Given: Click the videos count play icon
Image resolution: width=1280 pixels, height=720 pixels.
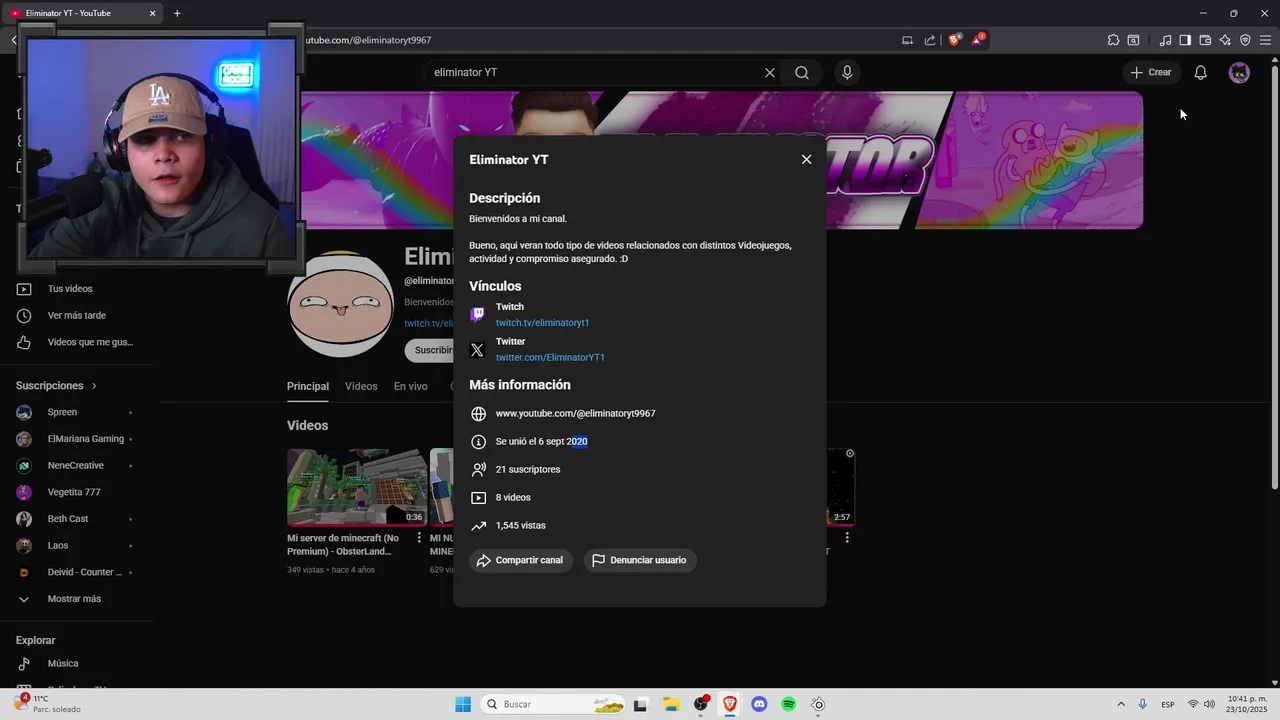Looking at the screenshot, I should [478, 498].
